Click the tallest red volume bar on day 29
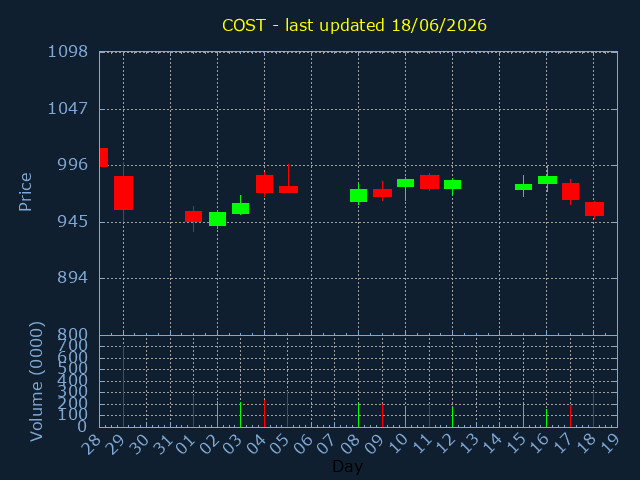This screenshot has height=480, width=640. tap(123, 387)
